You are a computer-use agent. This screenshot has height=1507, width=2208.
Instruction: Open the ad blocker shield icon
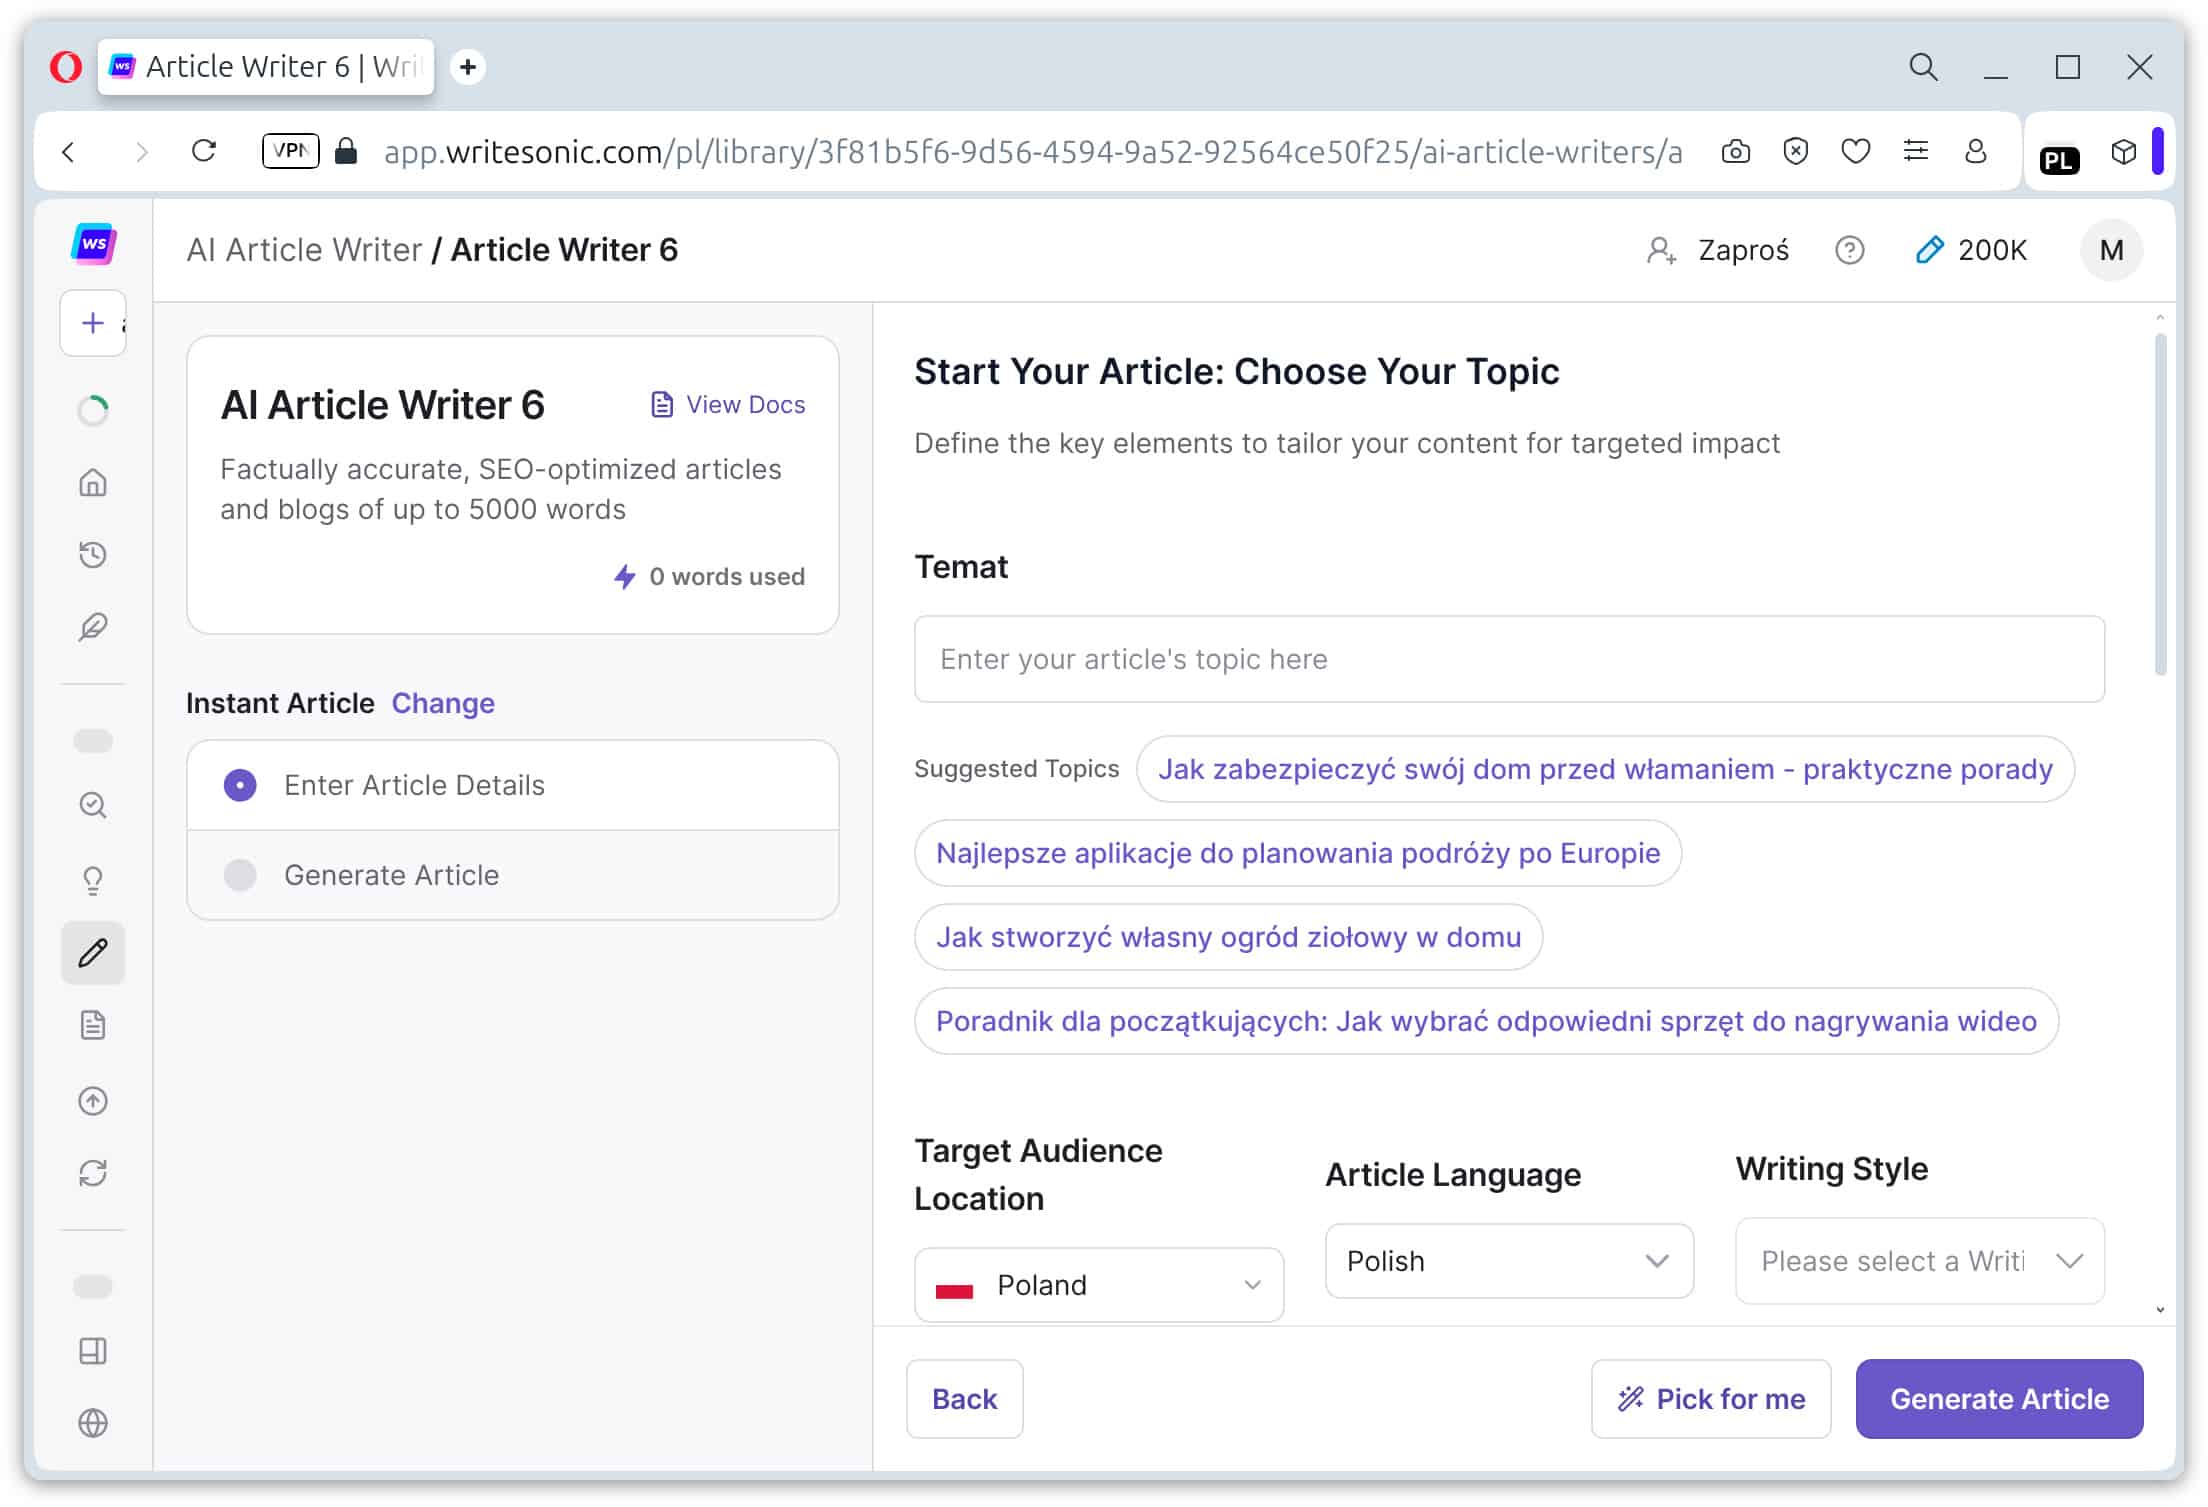[1796, 152]
